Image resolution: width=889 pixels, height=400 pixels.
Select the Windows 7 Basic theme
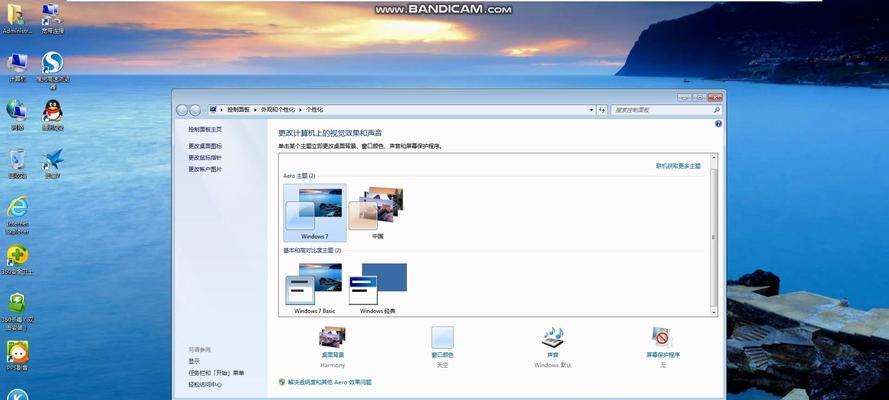pyautogui.click(x=315, y=288)
